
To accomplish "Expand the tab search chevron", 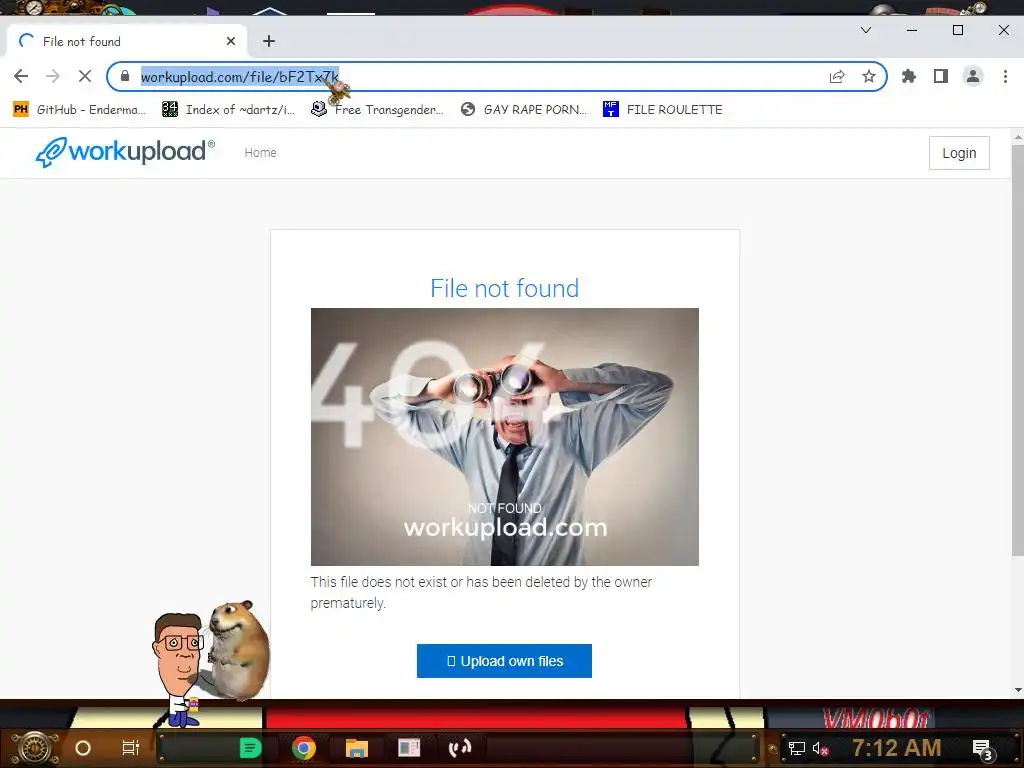I will (866, 30).
